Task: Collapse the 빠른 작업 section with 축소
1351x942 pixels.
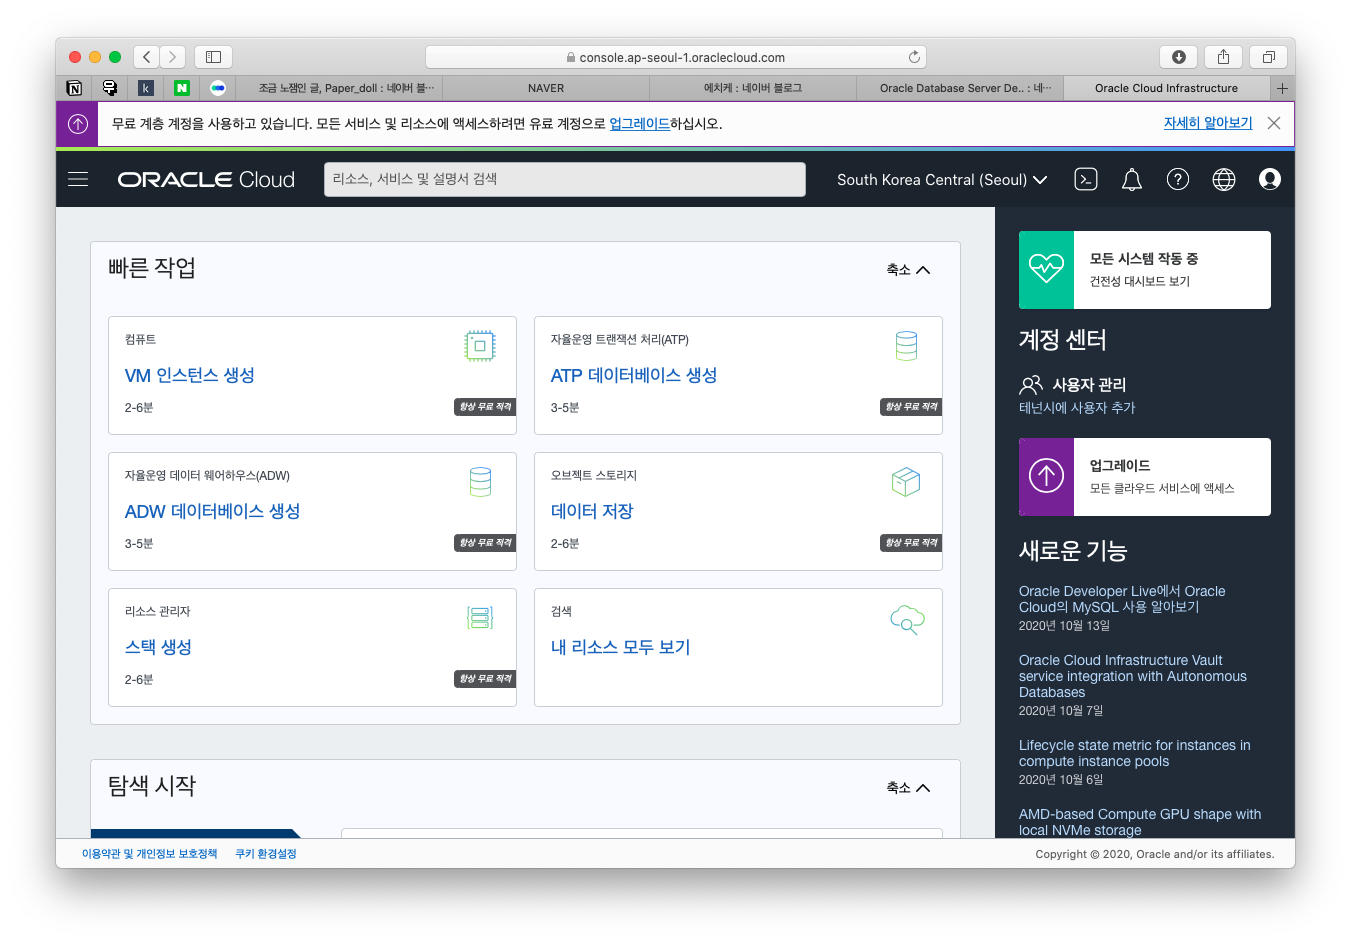Action: coord(908,270)
